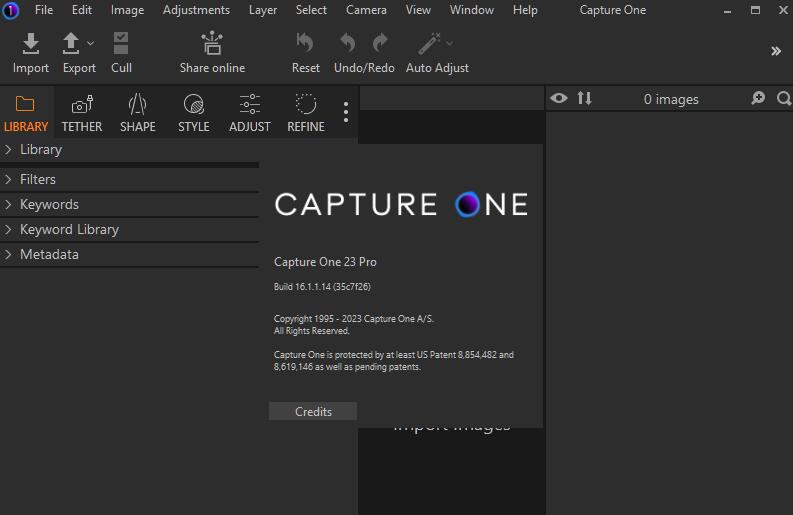Open the Camera menu

point(366,10)
